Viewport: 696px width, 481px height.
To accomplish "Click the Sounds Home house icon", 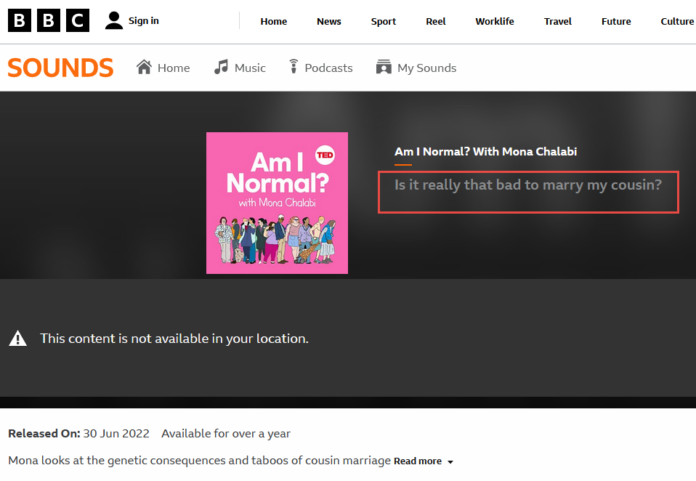I will click(144, 67).
